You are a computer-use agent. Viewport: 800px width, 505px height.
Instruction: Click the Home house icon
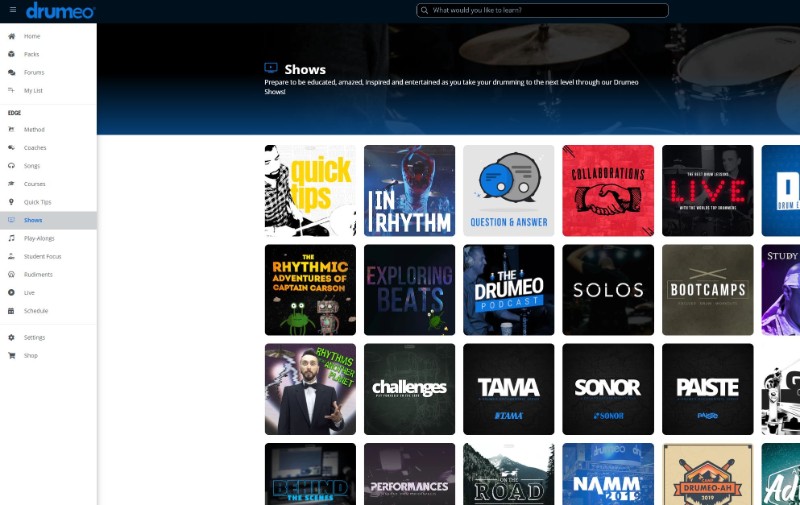pos(11,36)
